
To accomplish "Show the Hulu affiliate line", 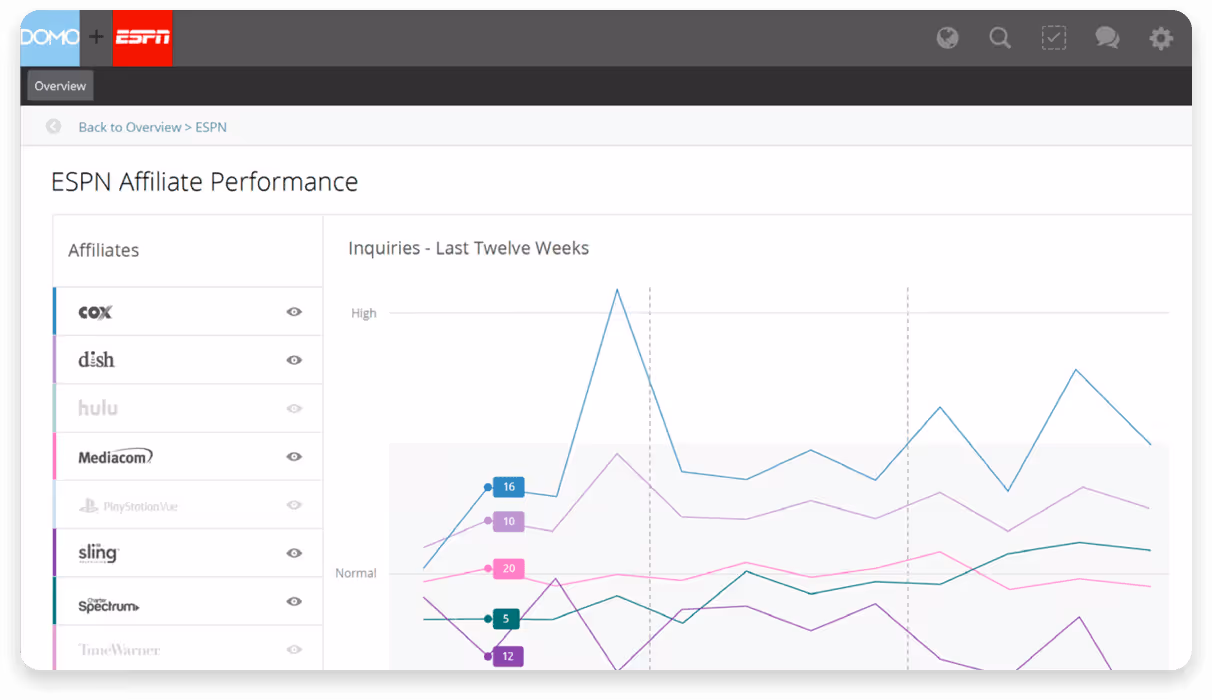I will point(294,408).
